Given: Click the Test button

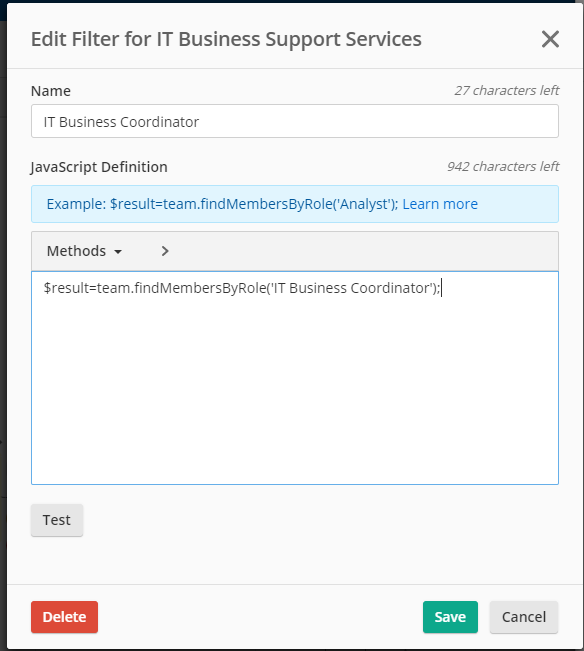Looking at the screenshot, I should (57, 520).
